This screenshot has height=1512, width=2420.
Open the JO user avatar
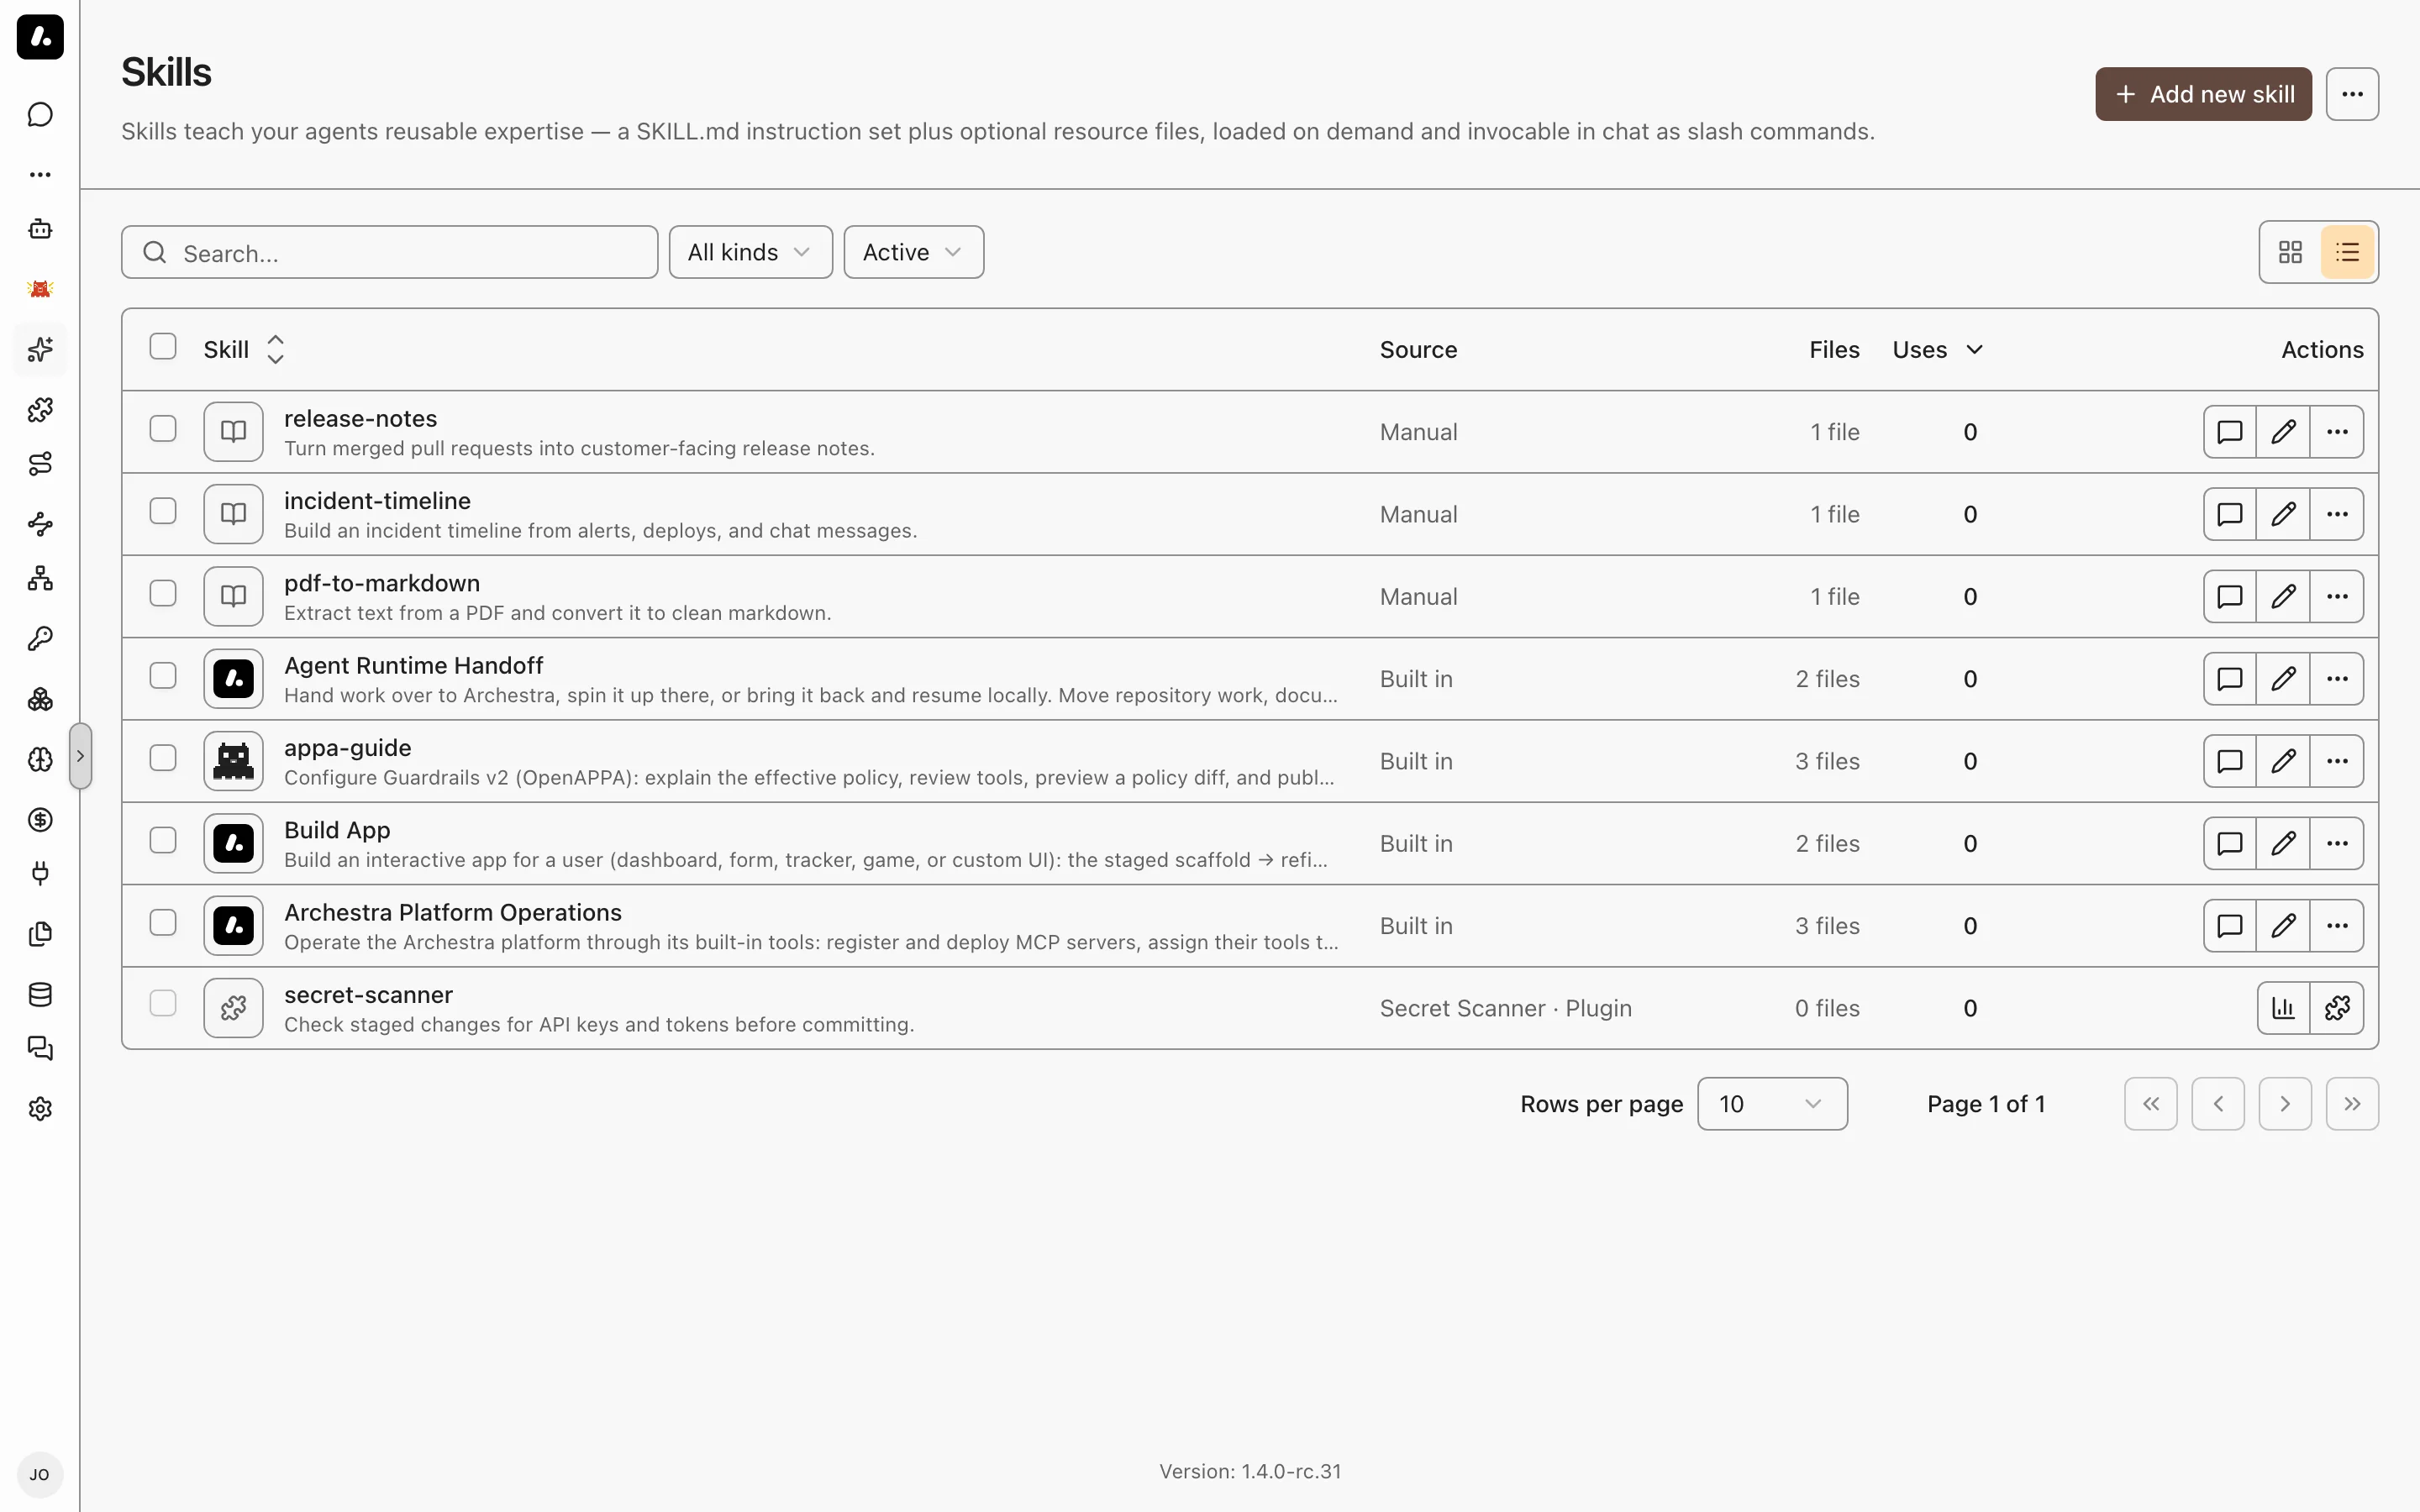tap(40, 1475)
